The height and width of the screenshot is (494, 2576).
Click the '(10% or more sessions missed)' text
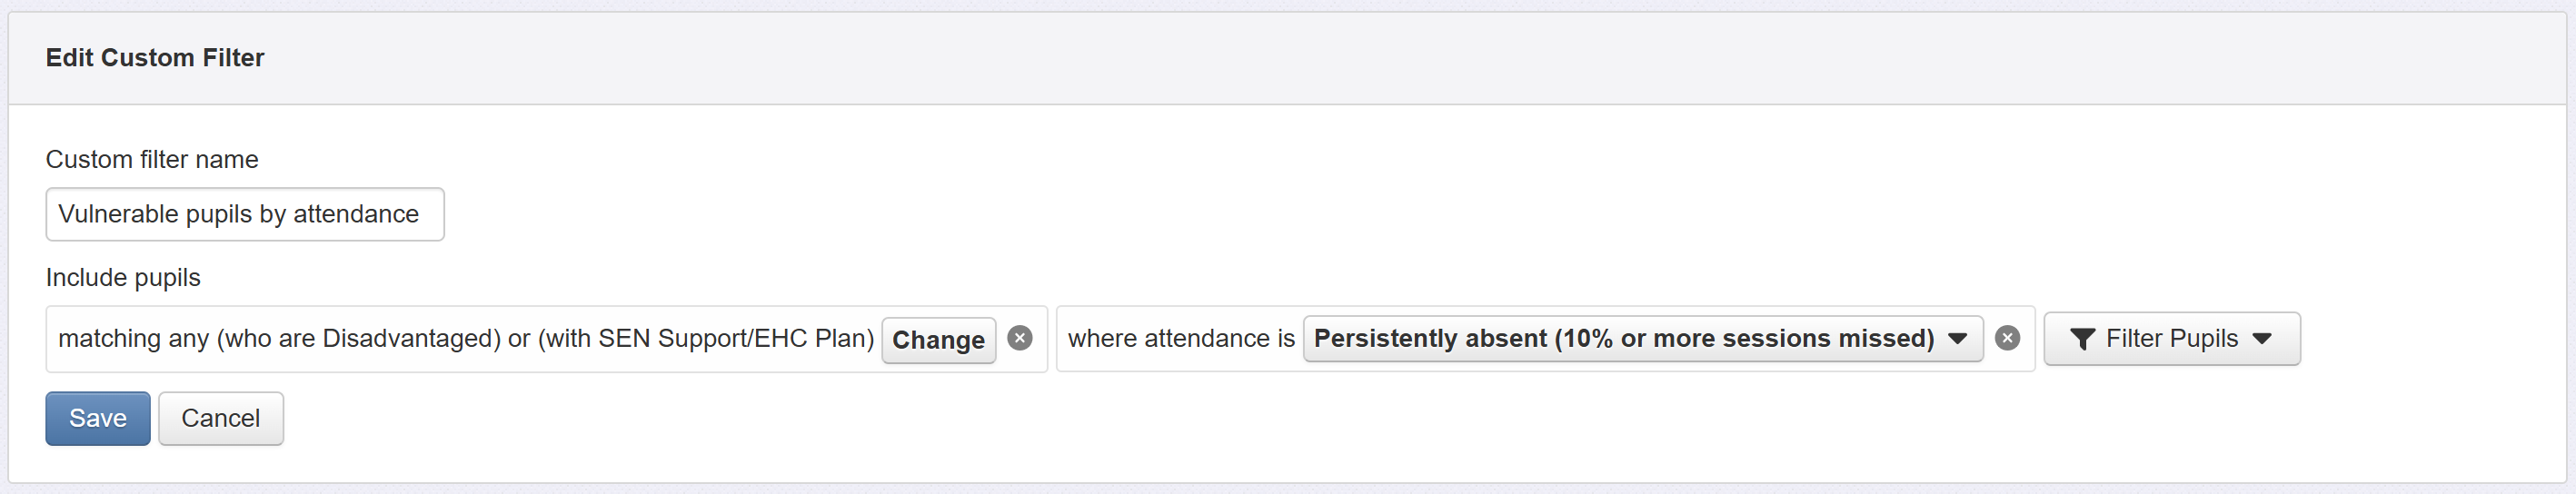pos(1744,339)
